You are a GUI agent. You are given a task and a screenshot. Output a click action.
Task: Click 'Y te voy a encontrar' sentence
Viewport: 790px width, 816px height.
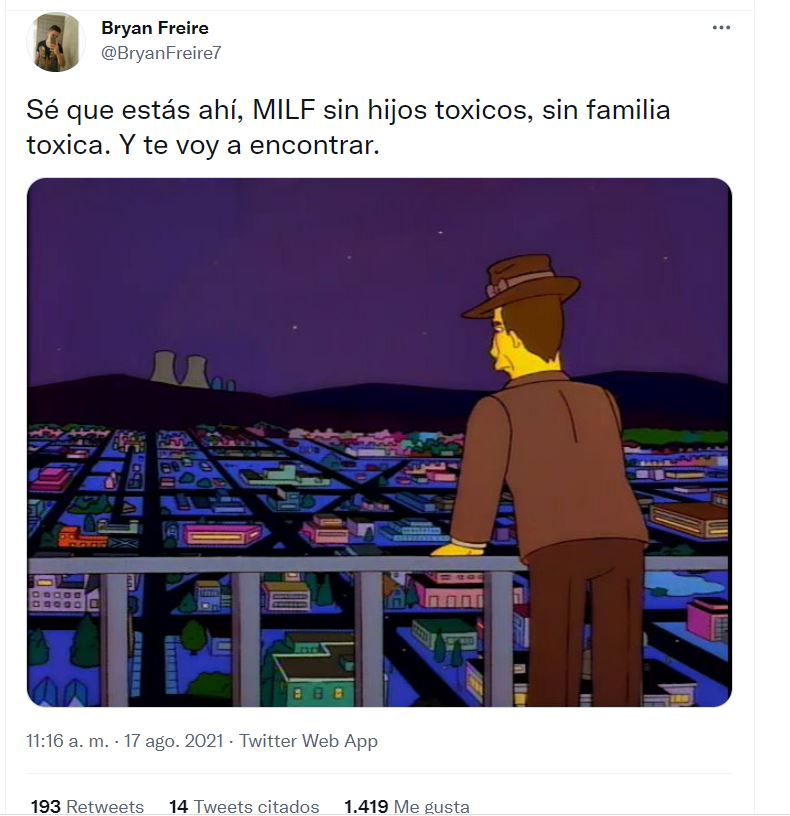click(x=249, y=145)
